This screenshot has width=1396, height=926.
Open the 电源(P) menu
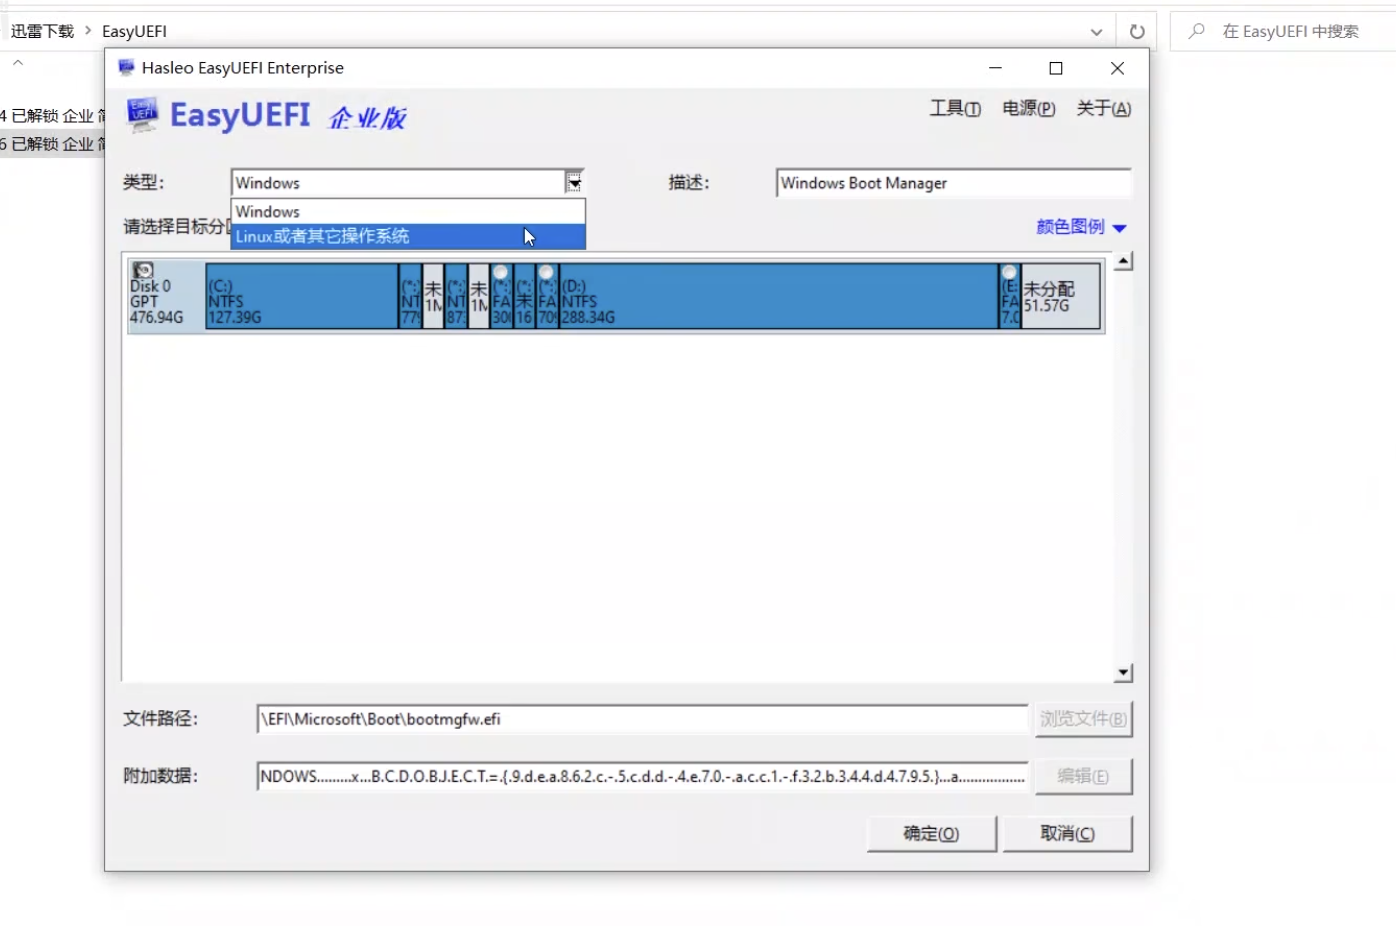click(1029, 108)
